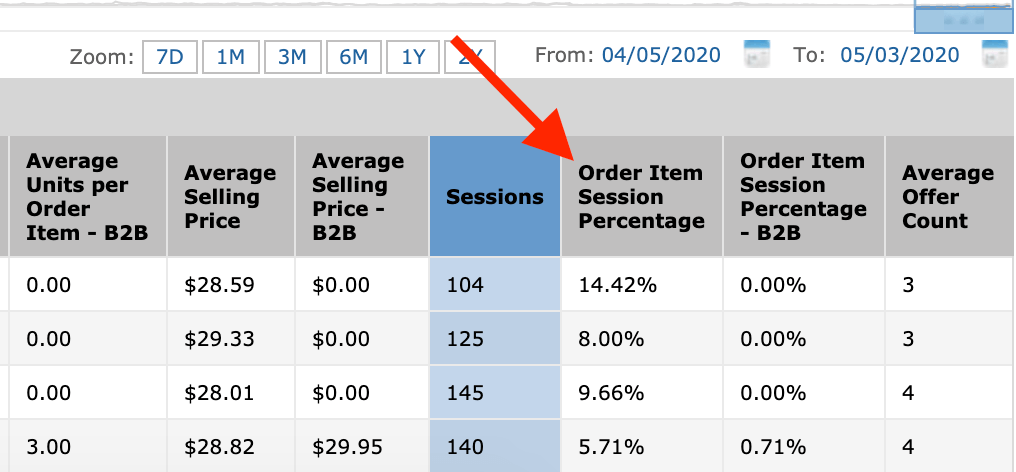The width and height of the screenshot is (1016, 472).
Task: Click Average Units per Order Item - B2B header
Action: pyautogui.click(x=85, y=197)
